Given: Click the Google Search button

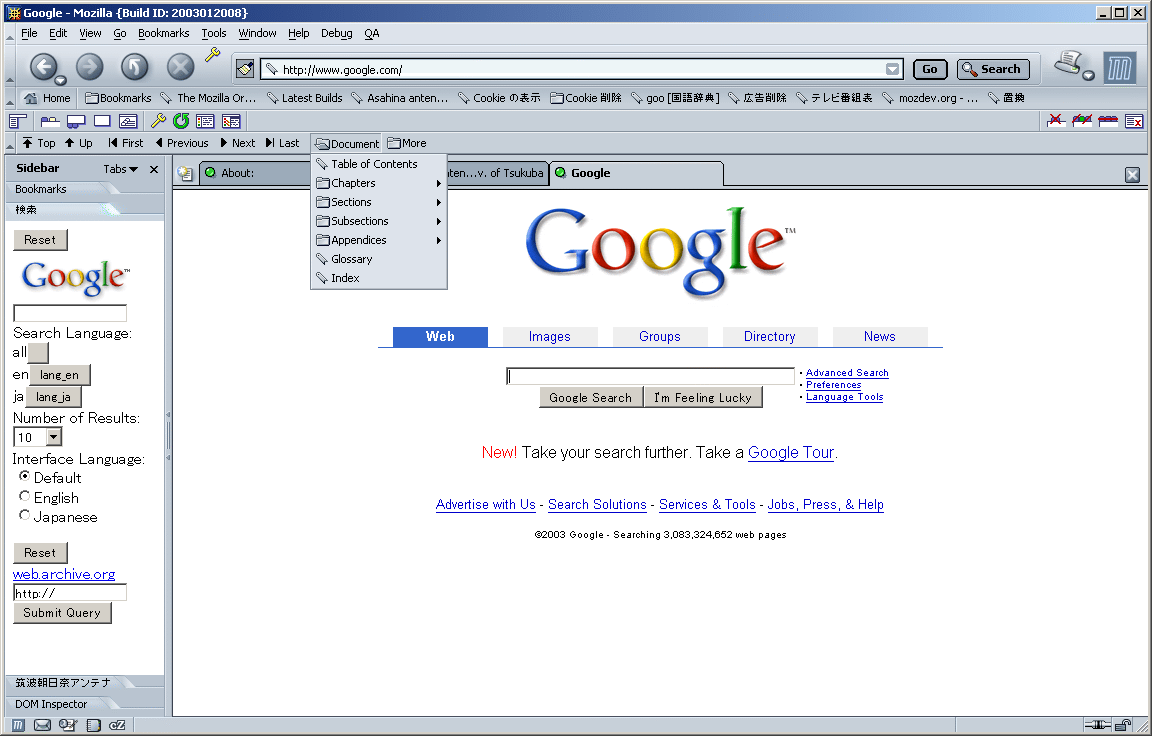Looking at the screenshot, I should pyautogui.click(x=591, y=397).
